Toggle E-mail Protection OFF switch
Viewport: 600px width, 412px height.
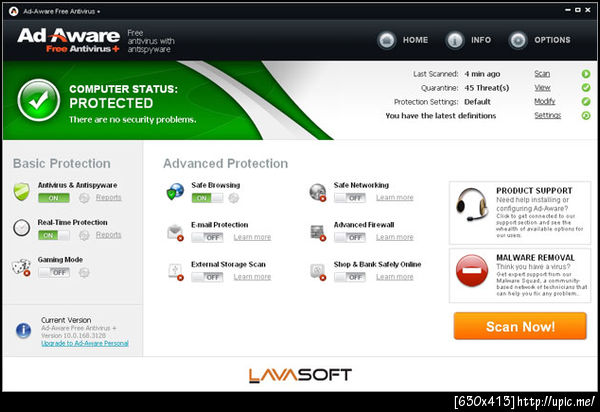tap(207, 237)
